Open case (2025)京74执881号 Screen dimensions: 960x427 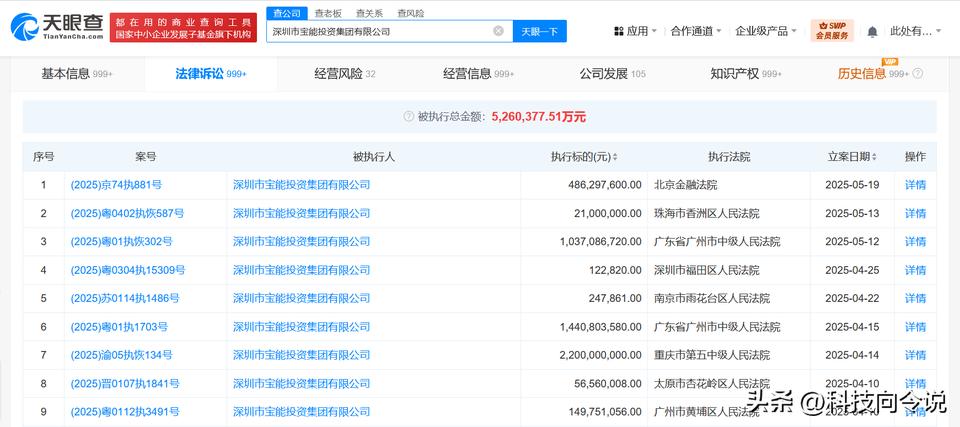coord(116,185)
